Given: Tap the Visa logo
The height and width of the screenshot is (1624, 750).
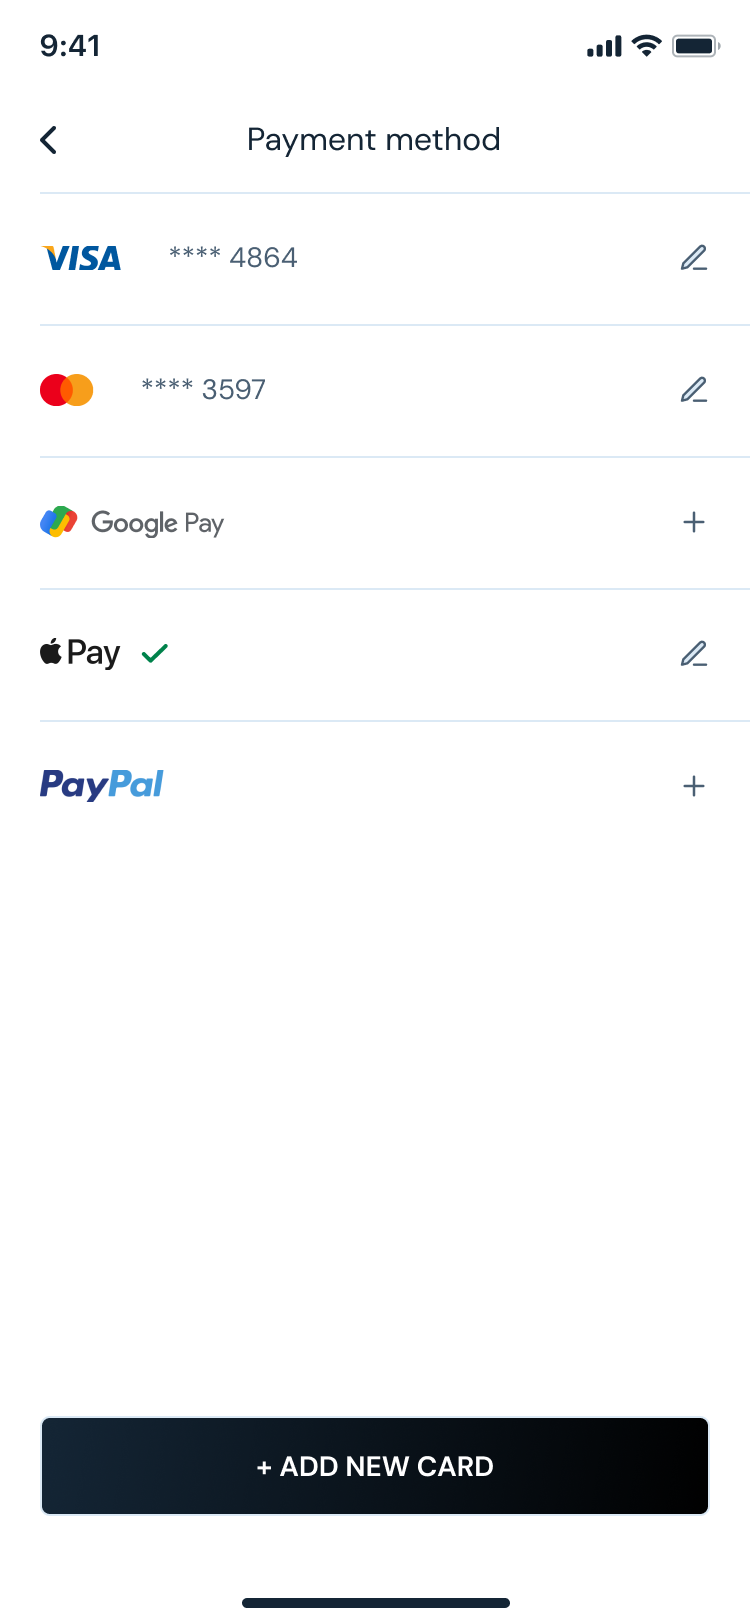Looking at the screenshot, I should point(81,259).
